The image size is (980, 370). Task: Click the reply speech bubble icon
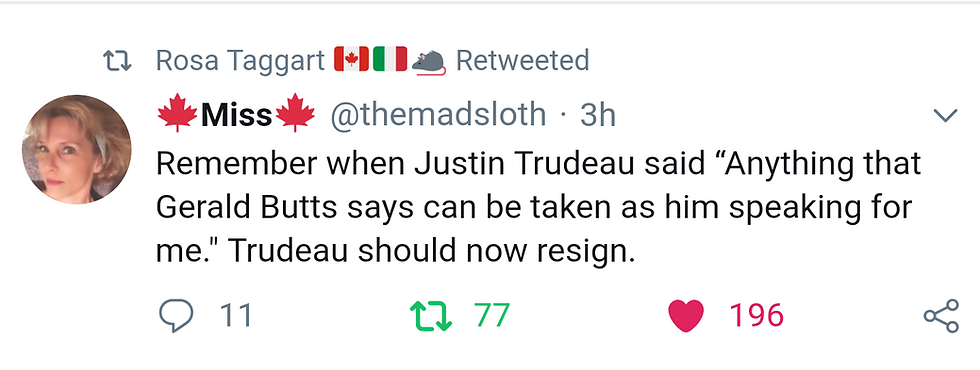point(176,316)
